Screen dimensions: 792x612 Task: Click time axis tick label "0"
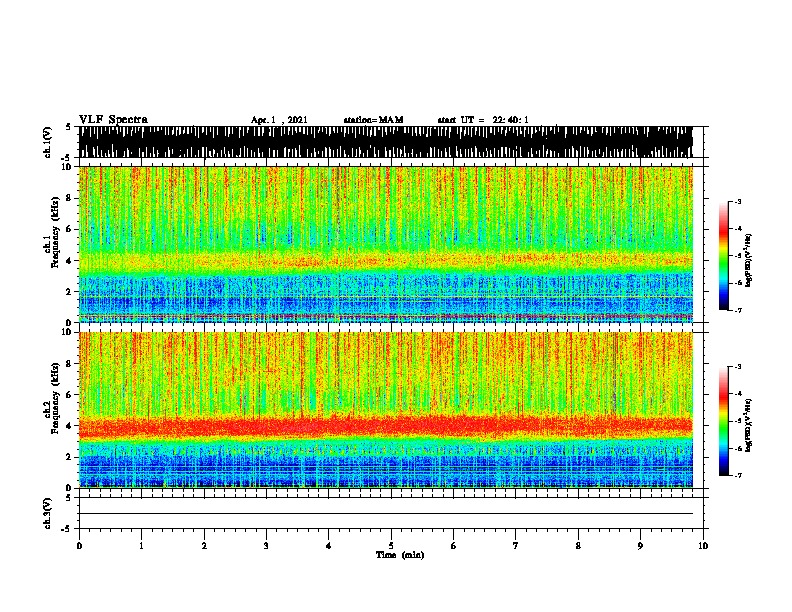pos(79,546)
